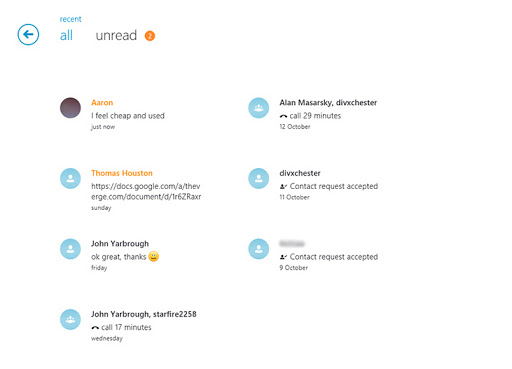
Task: Open Thomas Houston's conversation name
Action: click(x=122, y=173)
